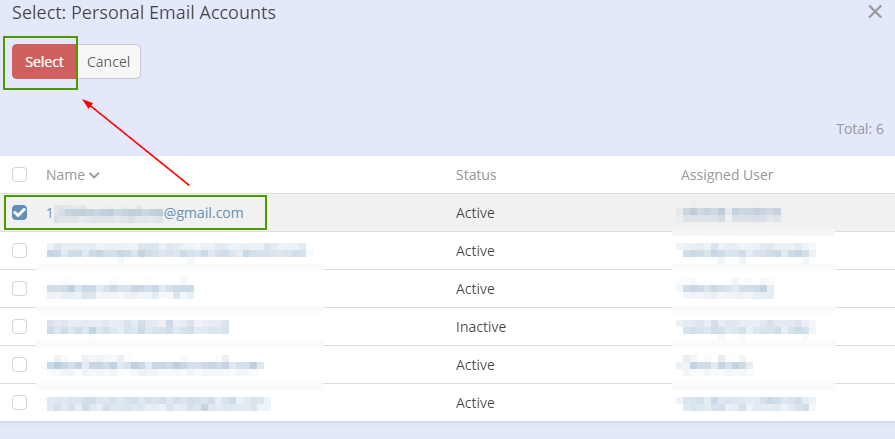The image size is (895, 439).
Task: Click the 'Total: 6' count label
Action: pos(860,129)
